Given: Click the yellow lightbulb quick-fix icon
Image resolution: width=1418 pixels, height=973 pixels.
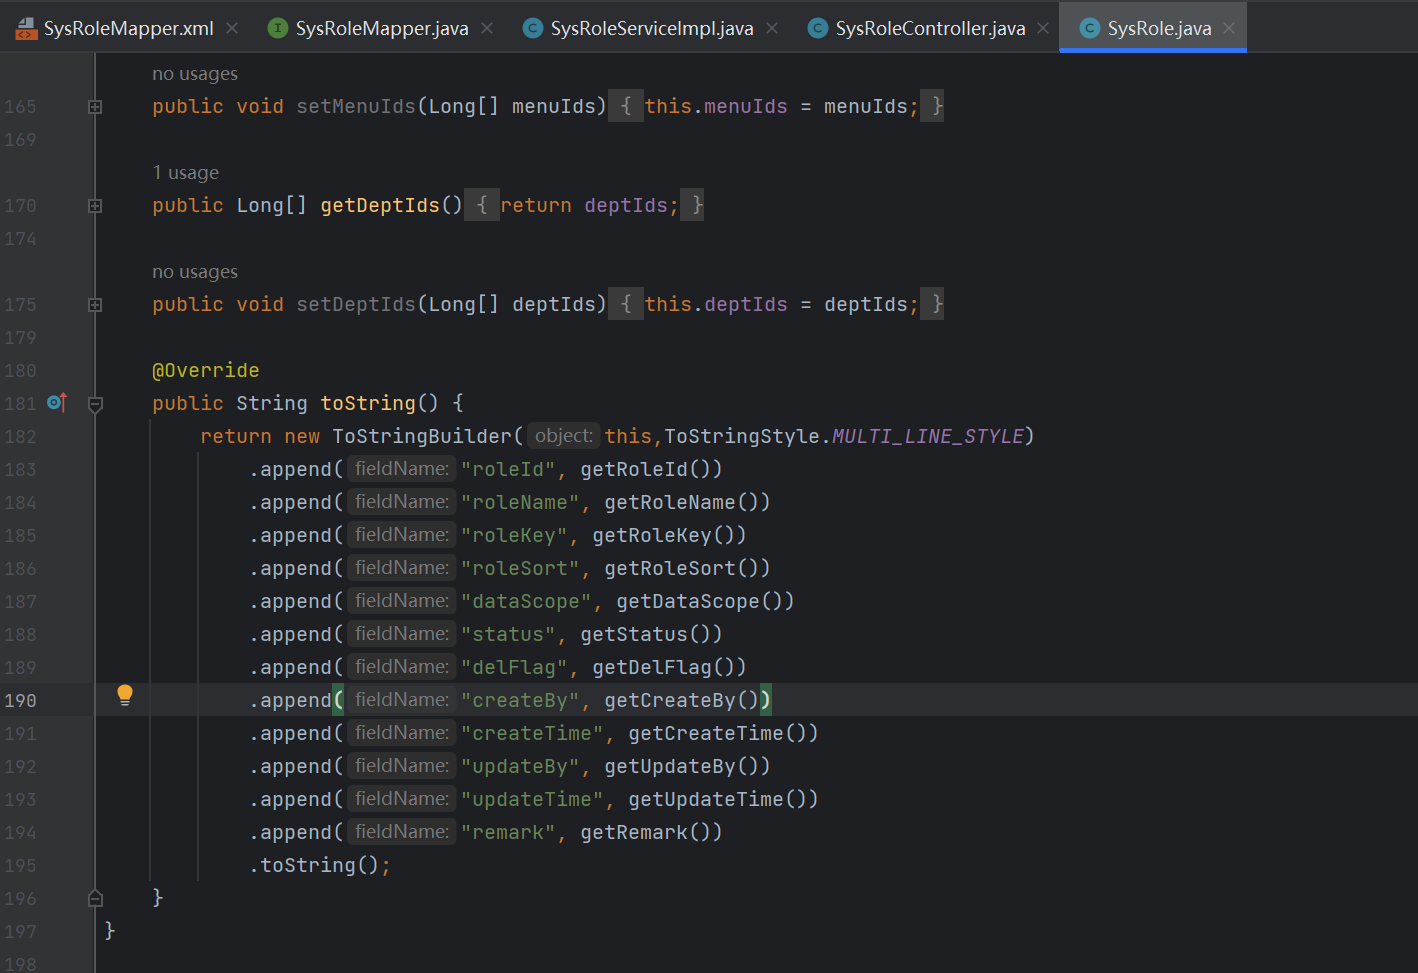Looking at the screenshot, I should (x=124, y=695).
